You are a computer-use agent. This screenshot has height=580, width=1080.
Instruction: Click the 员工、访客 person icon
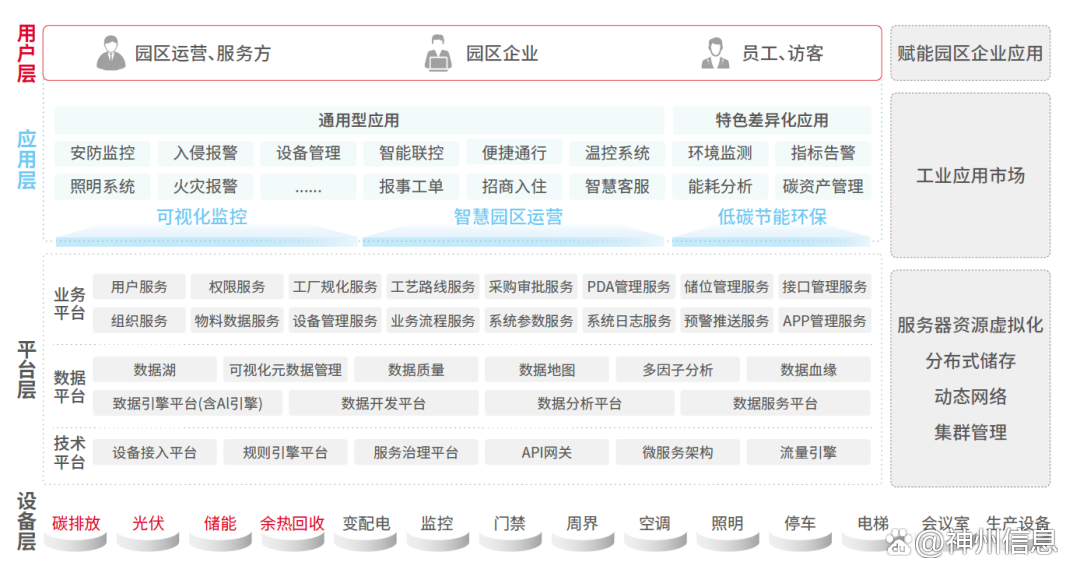point(715,53)
